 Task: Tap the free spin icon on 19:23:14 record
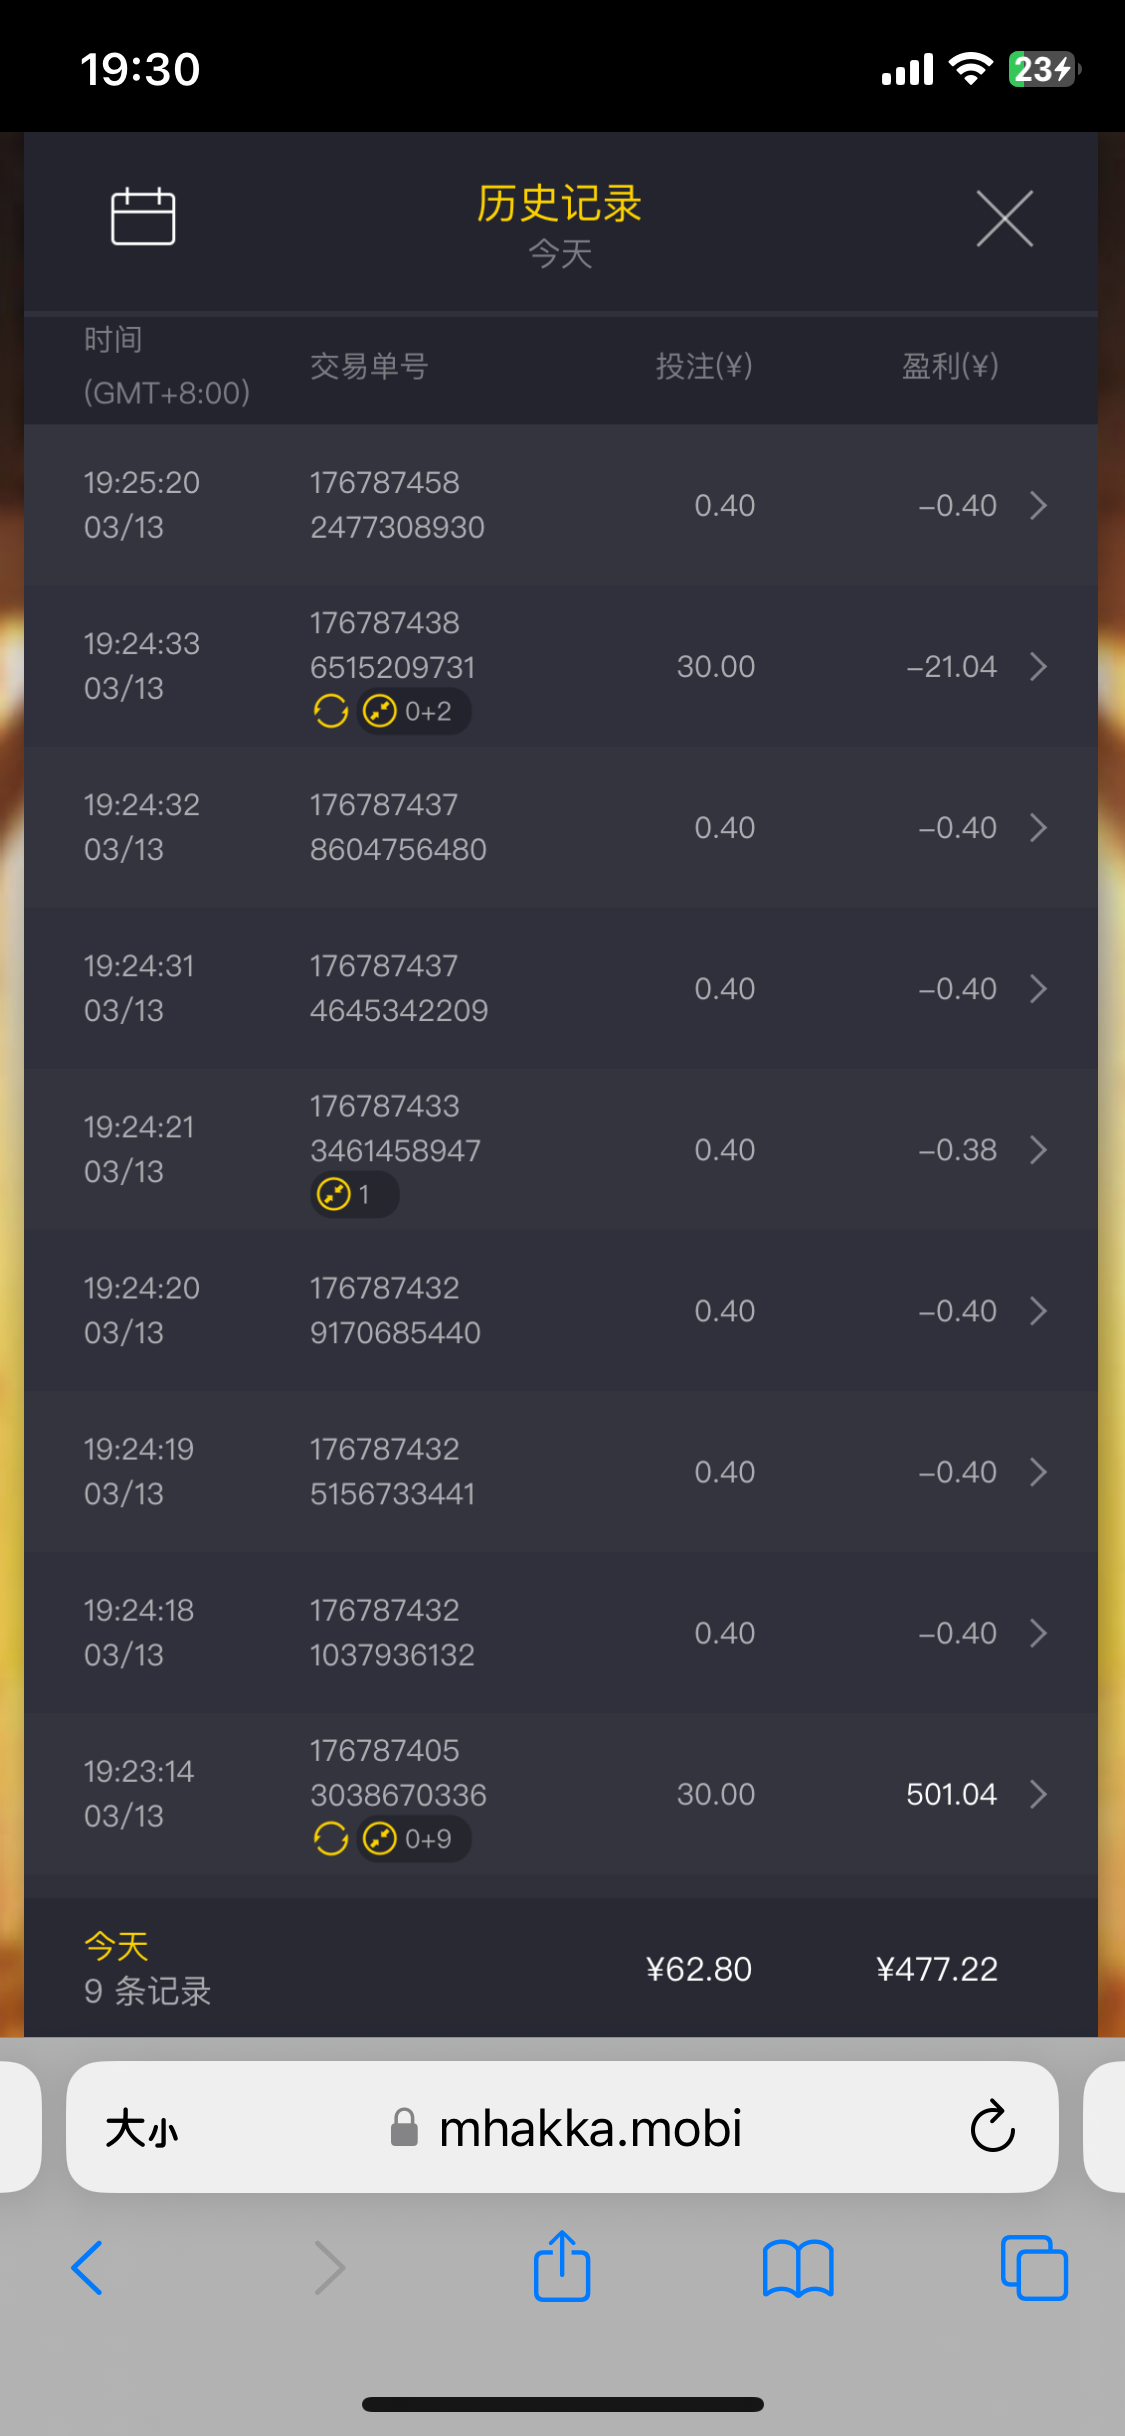[x=331, y=1838]
